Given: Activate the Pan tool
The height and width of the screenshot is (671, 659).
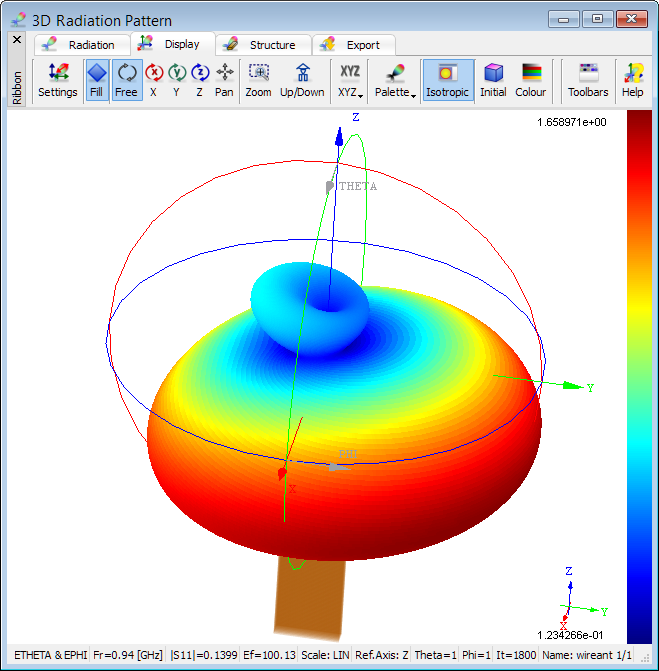Looking at the screenshot, I should pyautogui.click(x=224, y=81).
